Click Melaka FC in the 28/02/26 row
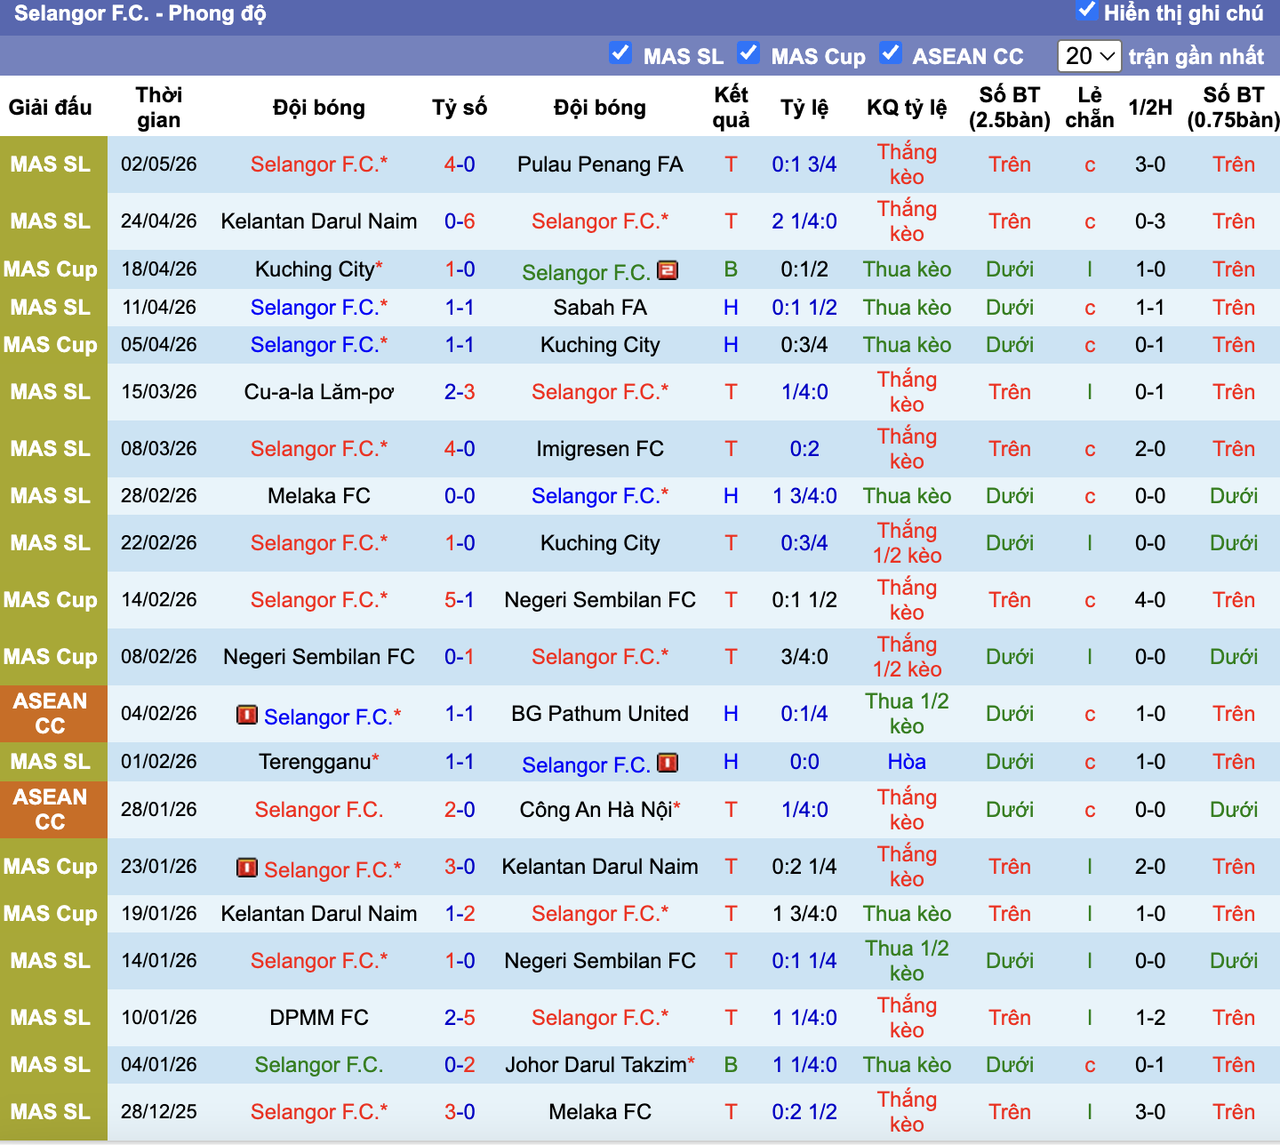This screenshot has width=1280, height=1145. tap(319, 496)
